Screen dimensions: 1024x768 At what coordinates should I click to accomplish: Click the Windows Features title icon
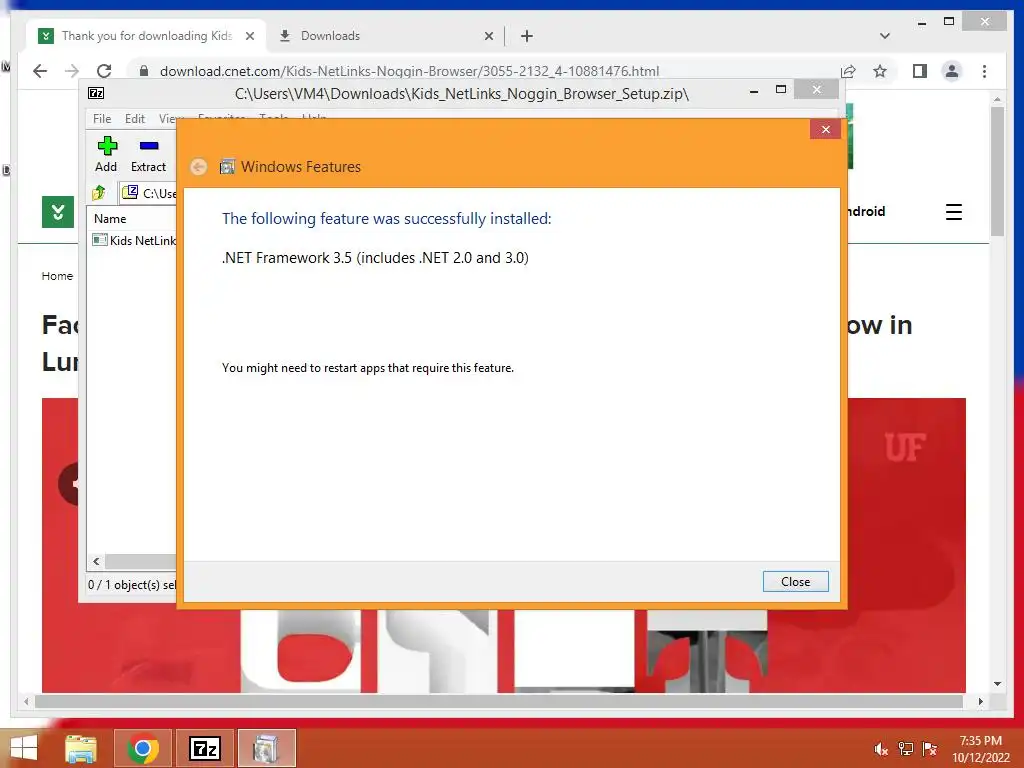[x=227, y=167]
